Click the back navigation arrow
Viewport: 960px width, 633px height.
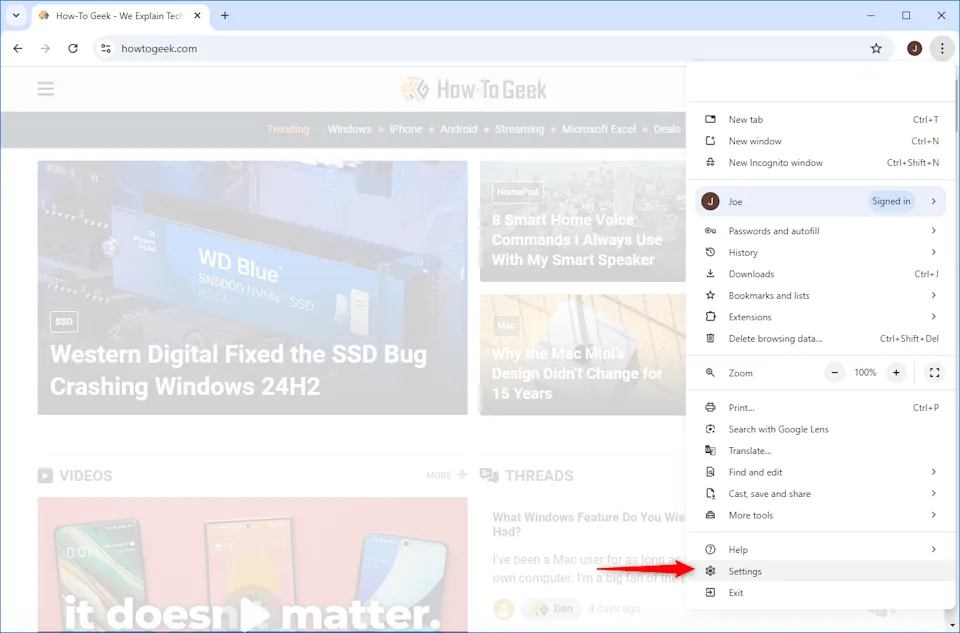(x=18, y=48)
